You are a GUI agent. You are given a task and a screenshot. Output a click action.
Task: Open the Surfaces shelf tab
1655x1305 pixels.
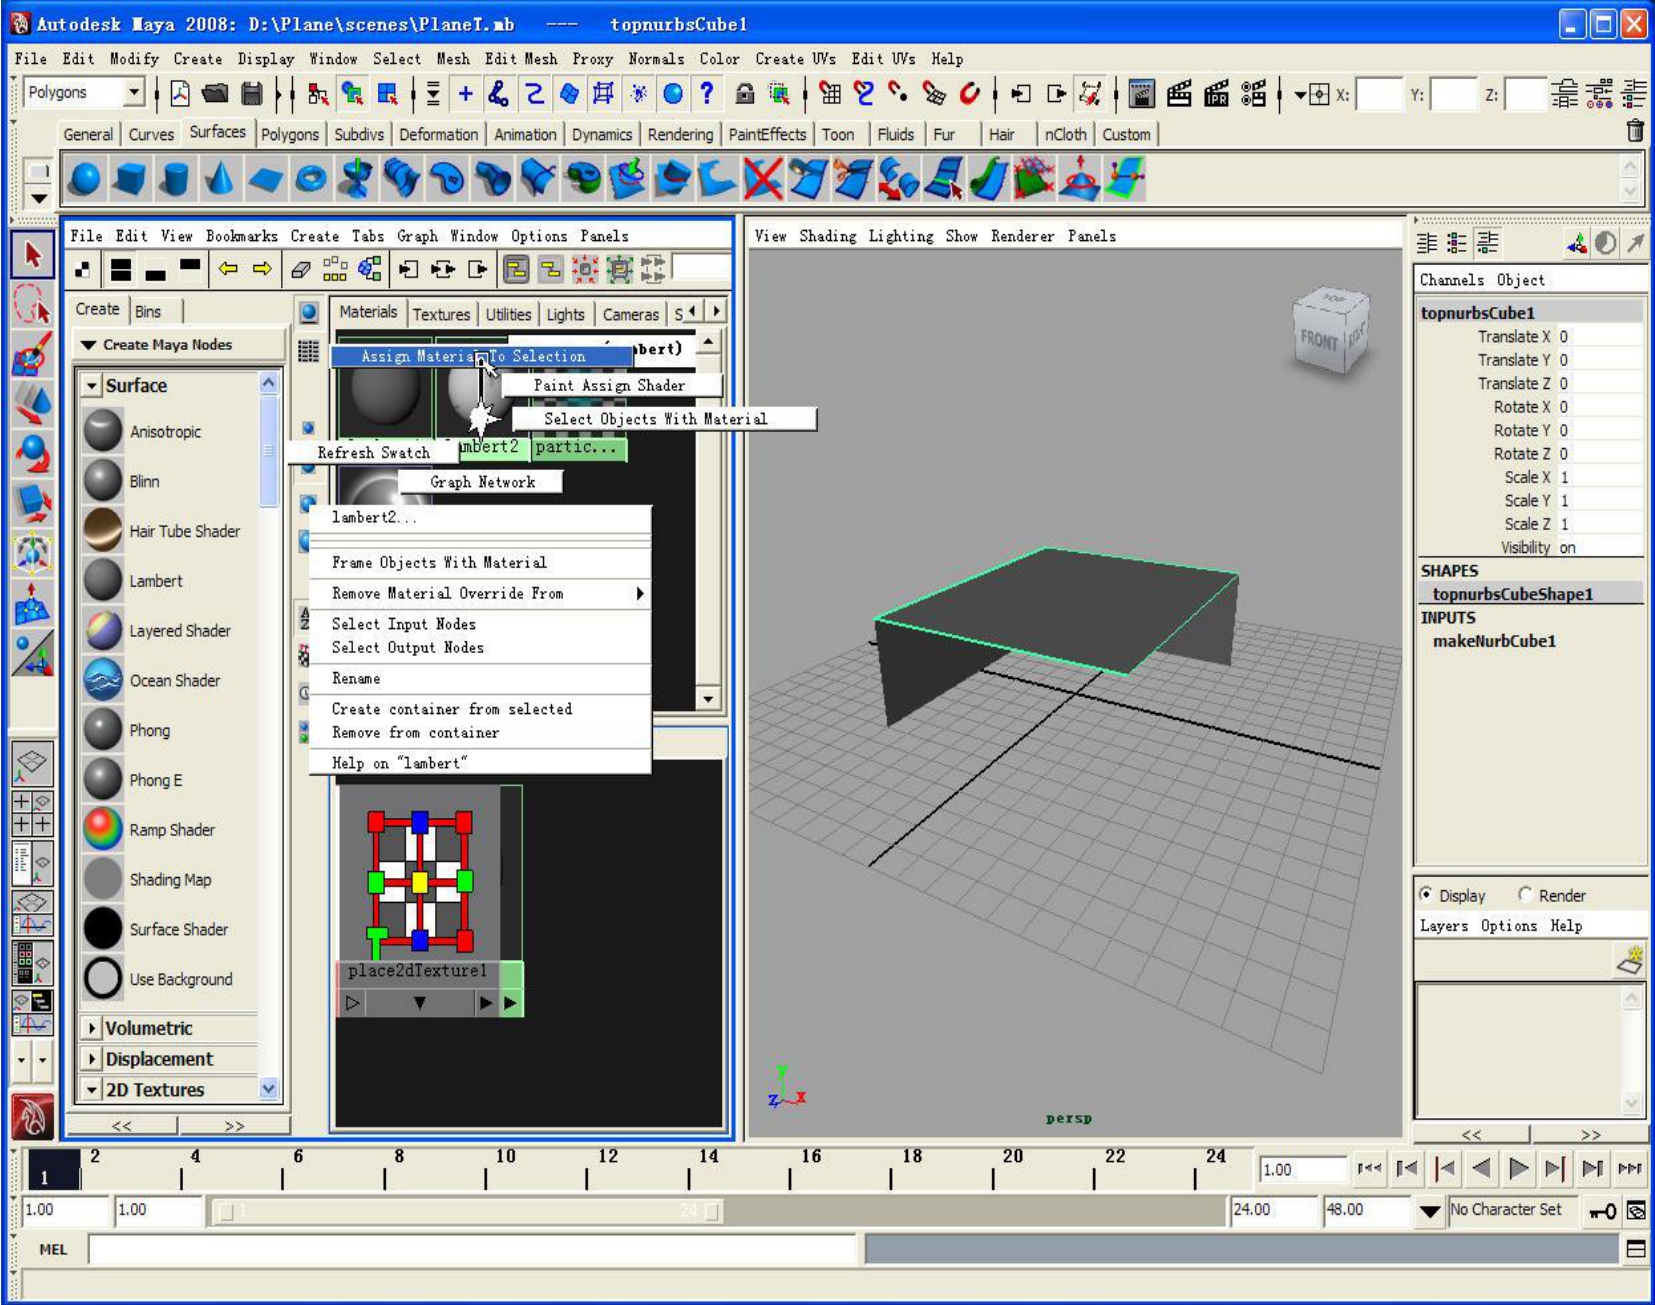[217, 132]
